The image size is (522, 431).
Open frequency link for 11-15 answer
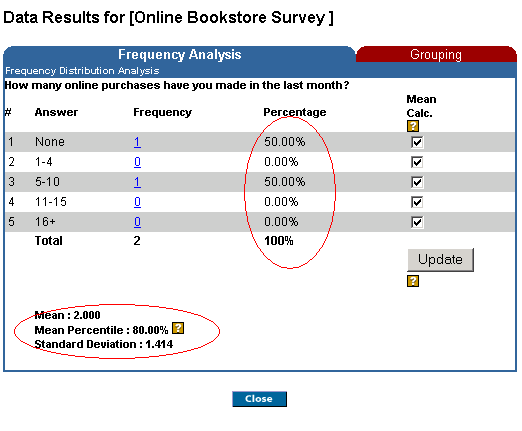(137, 202)
